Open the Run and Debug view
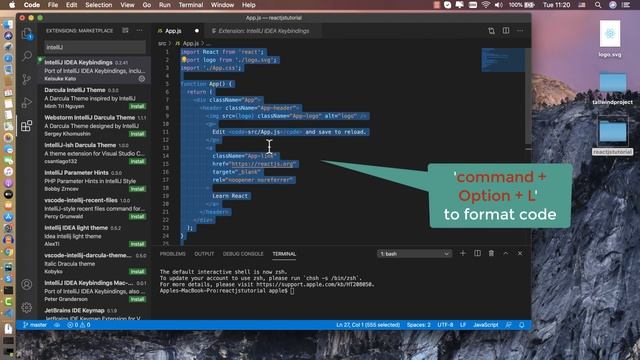This screenshot has height=360, width=640. pos(27,102)
